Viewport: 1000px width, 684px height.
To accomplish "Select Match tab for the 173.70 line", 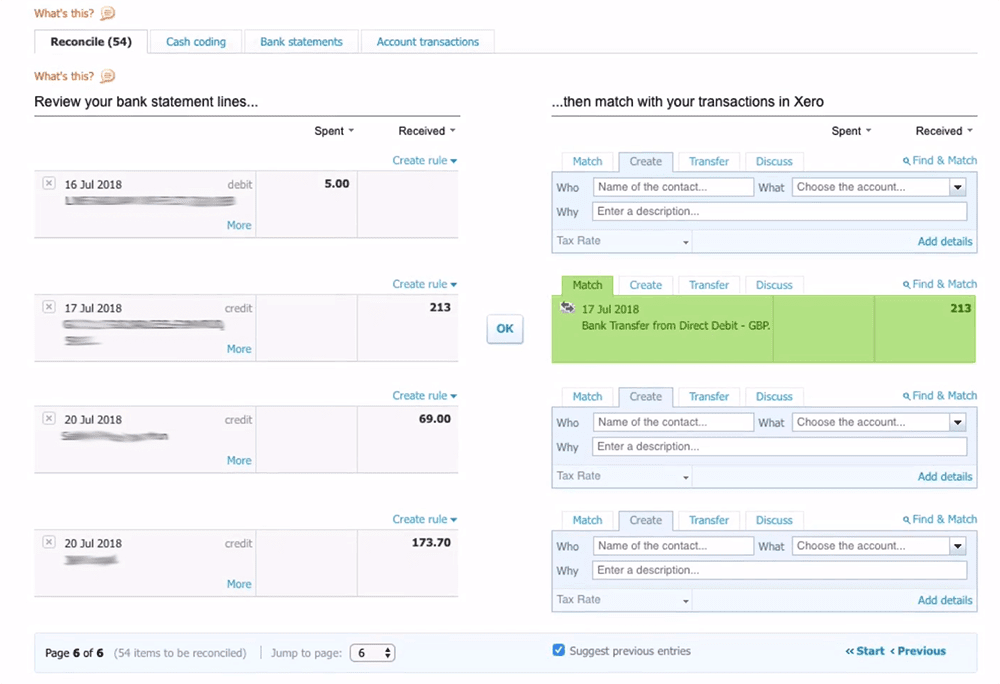I will coord(587,520).
